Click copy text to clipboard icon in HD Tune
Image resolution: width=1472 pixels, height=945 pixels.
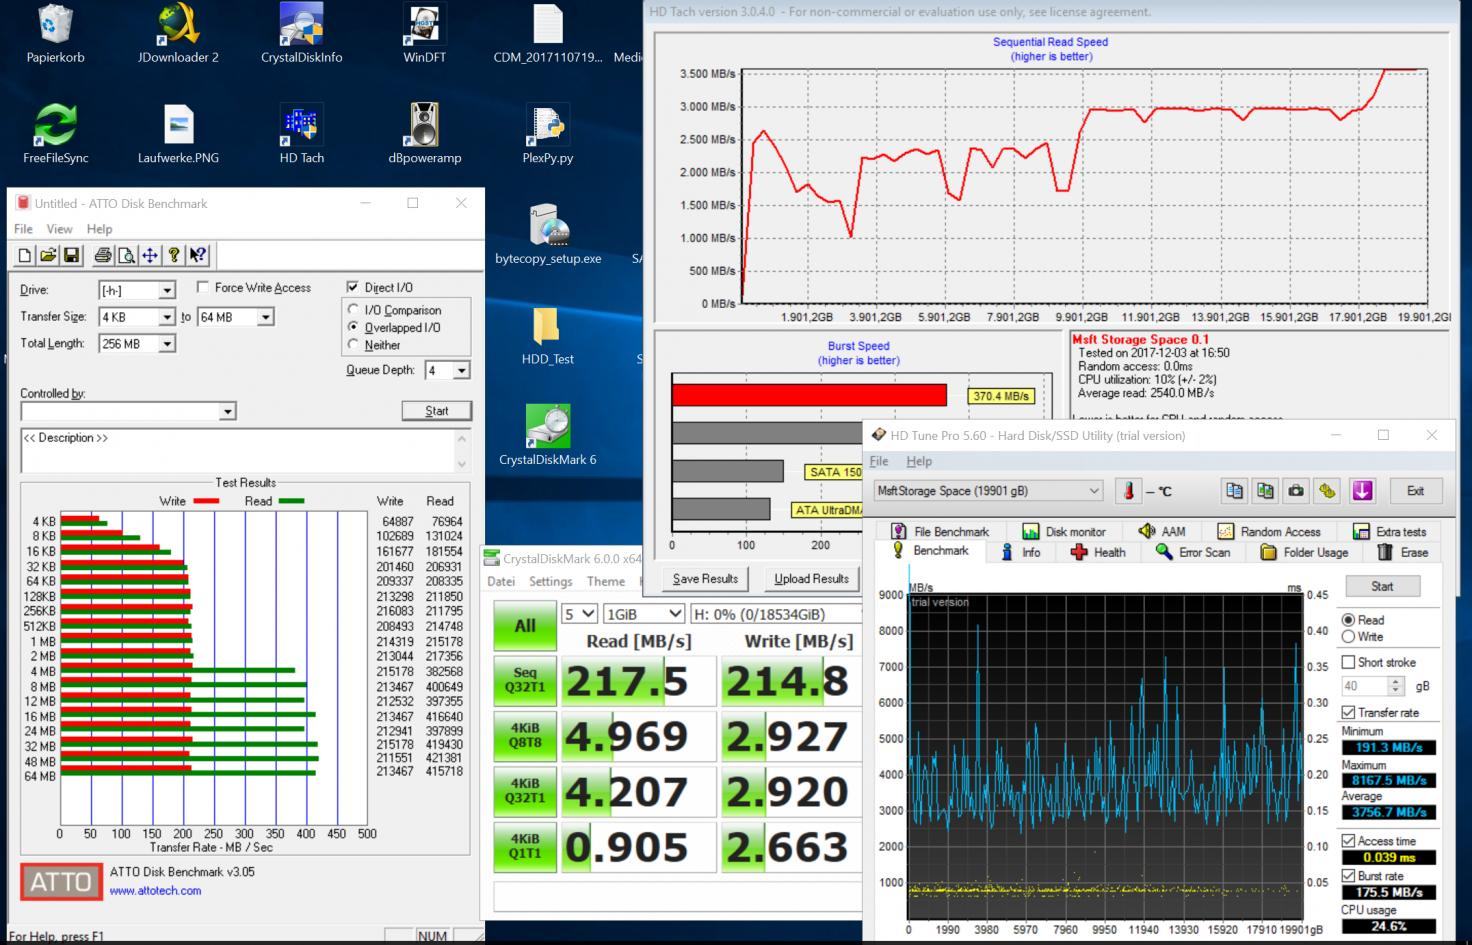(x=1234, y=491)
